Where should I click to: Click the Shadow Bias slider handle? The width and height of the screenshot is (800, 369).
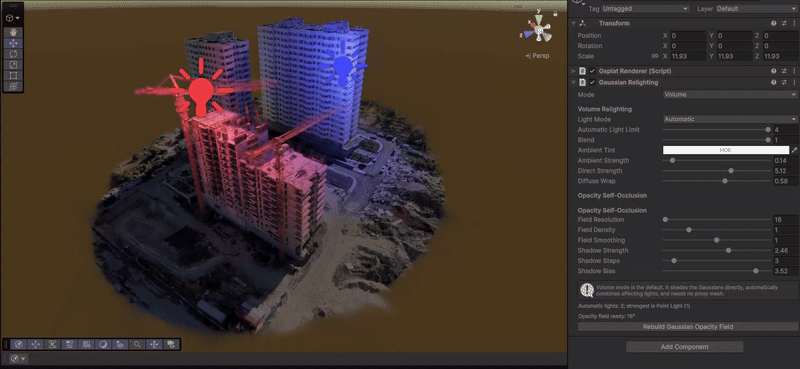756,270
